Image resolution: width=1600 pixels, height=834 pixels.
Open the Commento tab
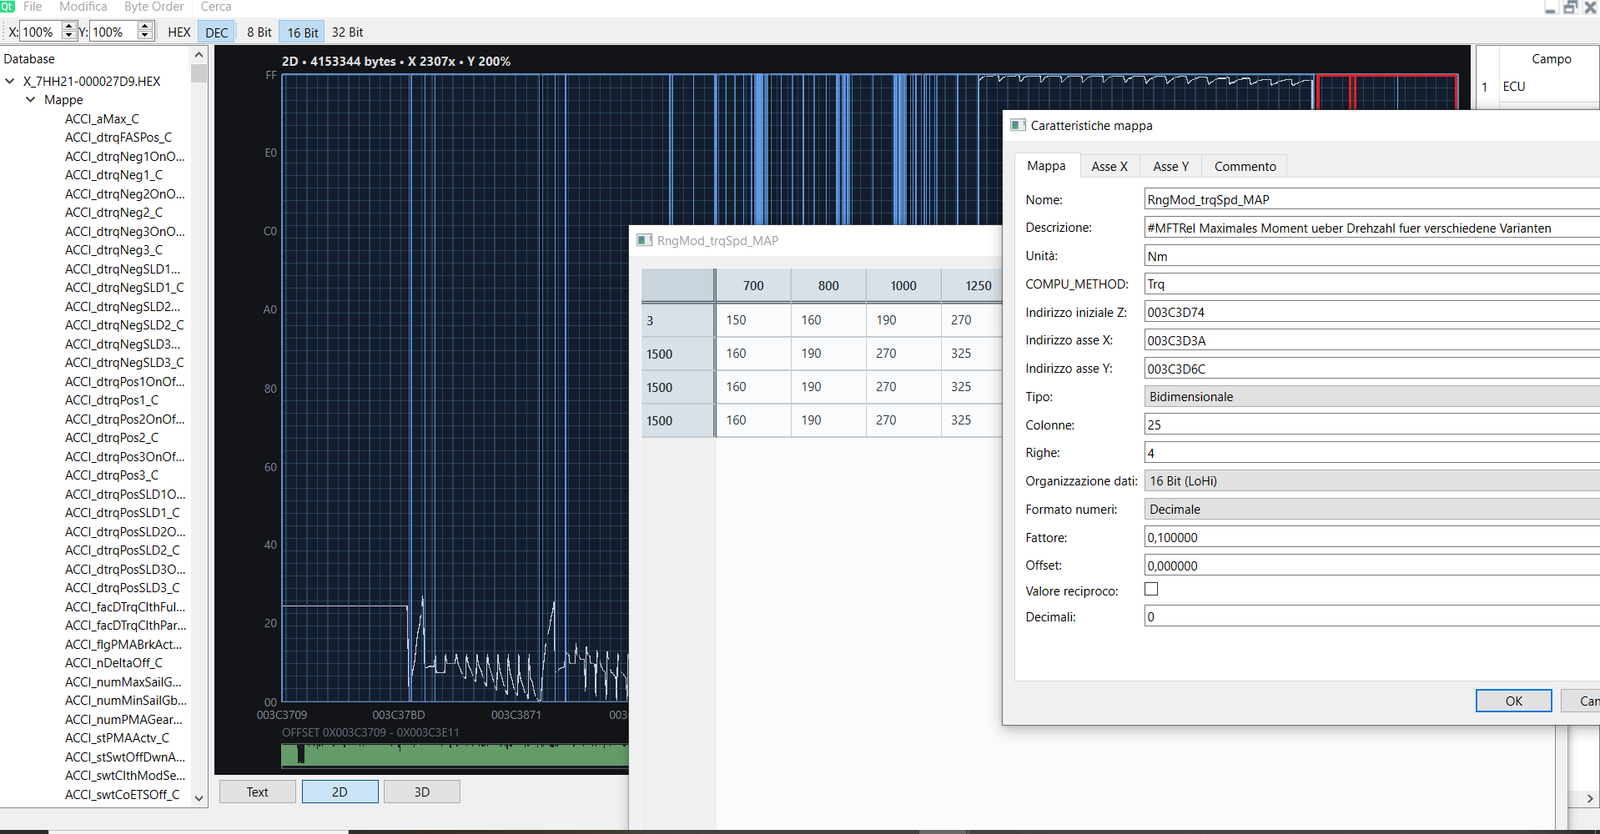tap(1245, 166)
